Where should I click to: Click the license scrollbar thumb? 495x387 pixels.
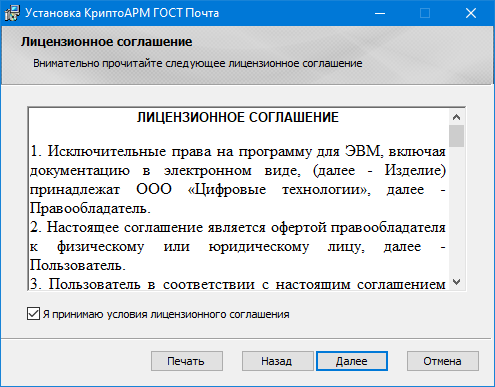coord(456,136)
